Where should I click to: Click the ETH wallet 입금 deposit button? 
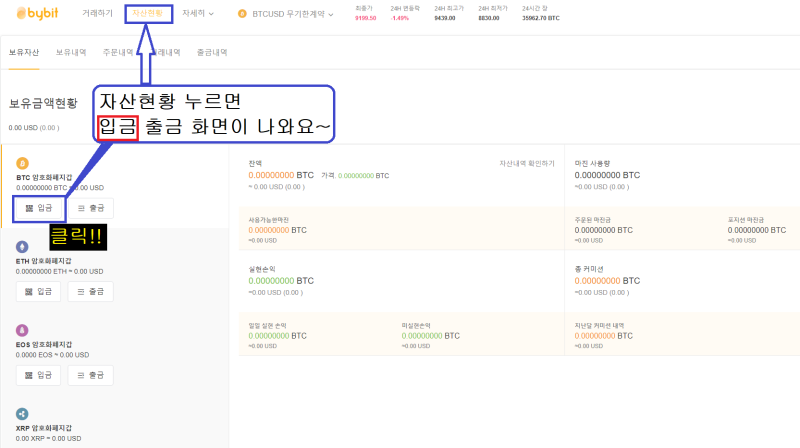coord(38,291)
